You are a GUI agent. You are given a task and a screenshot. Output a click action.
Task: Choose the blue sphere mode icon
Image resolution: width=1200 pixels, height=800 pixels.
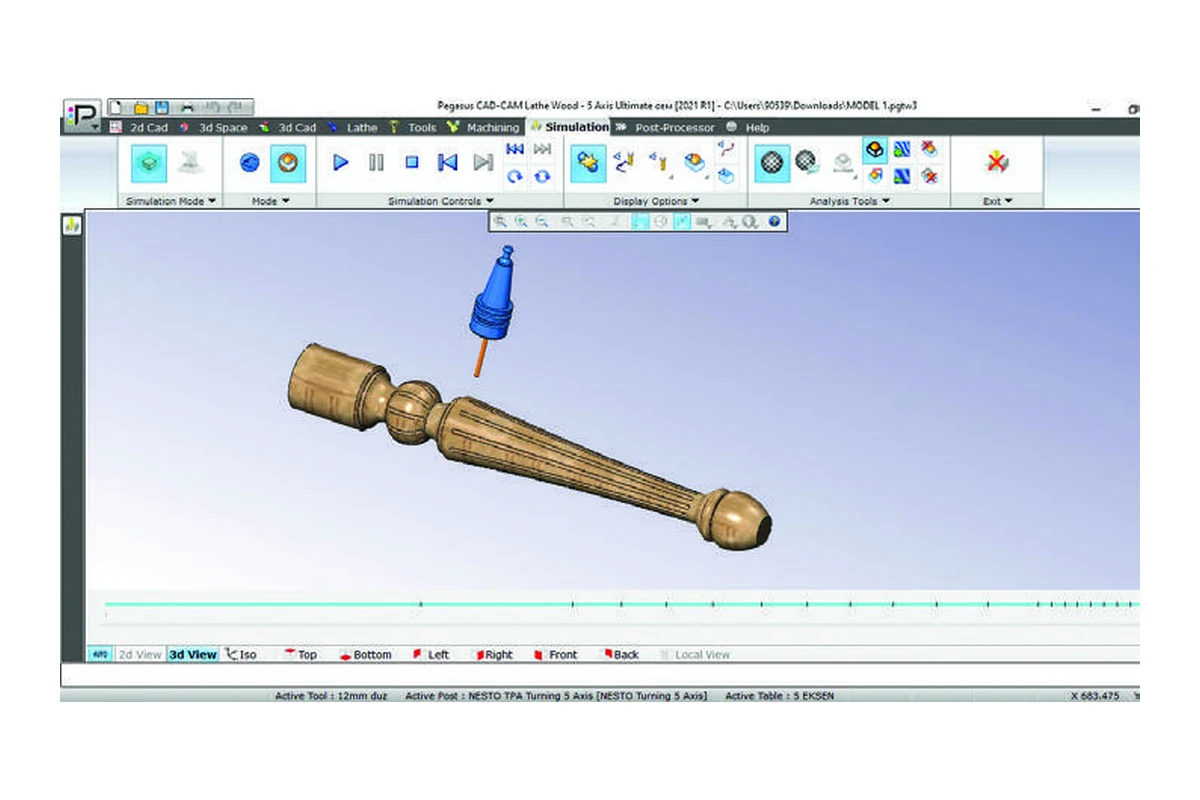click(250, 162)
